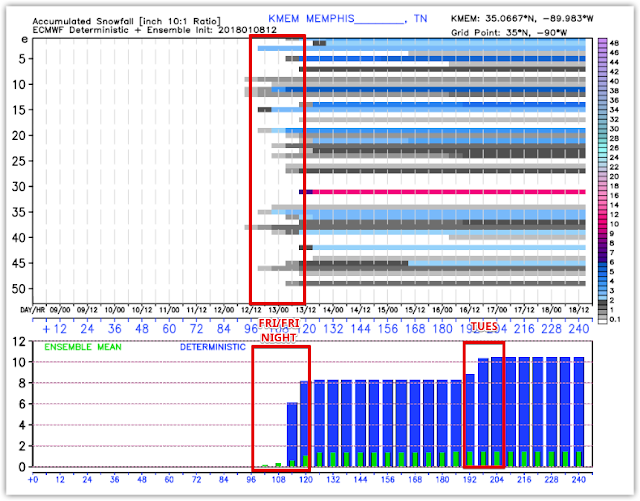This screenshot has height=501, width=640.
Task: Click the light blue color scale swatch for 3
Action: pyautogui.click(x=602, y=291)
